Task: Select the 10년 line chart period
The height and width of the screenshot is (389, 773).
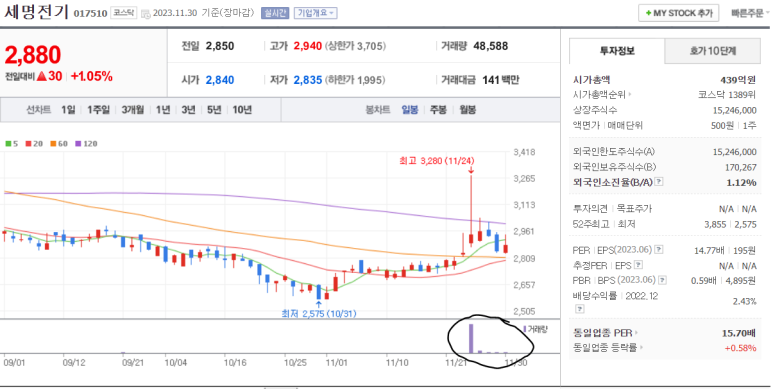Action: 242,109
